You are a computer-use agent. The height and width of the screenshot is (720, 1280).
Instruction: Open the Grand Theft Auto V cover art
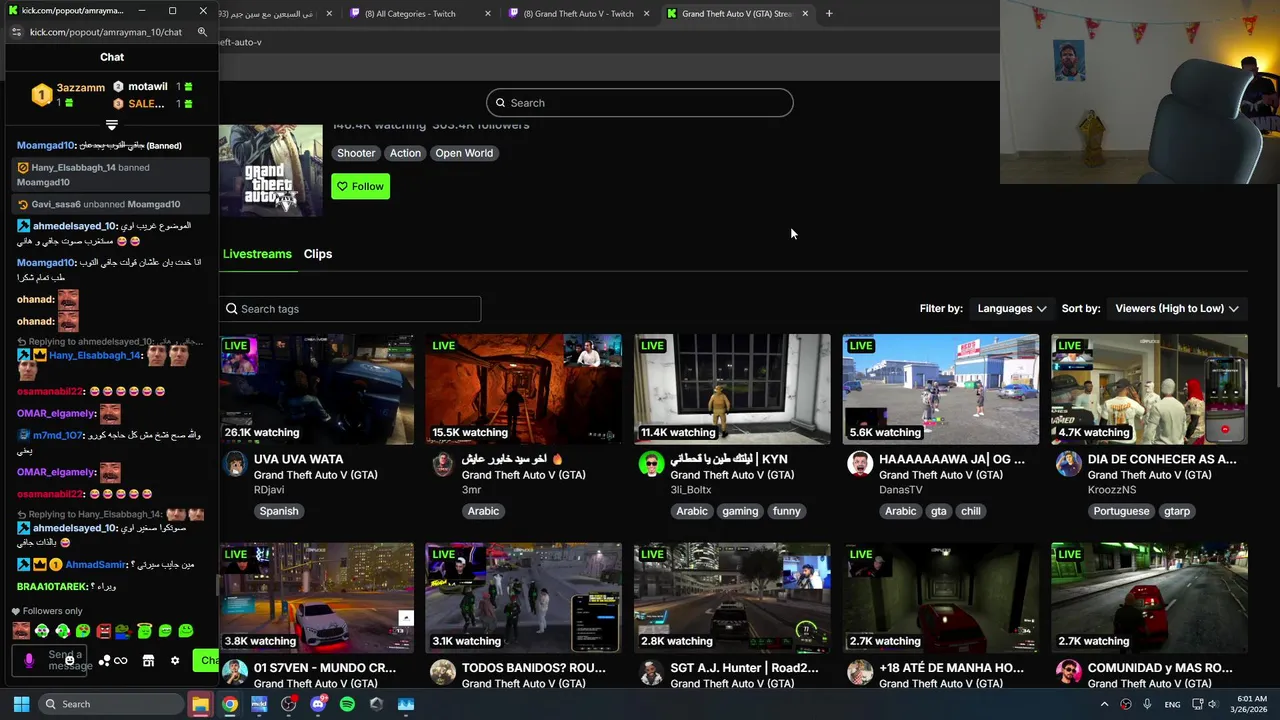point(271,170)
